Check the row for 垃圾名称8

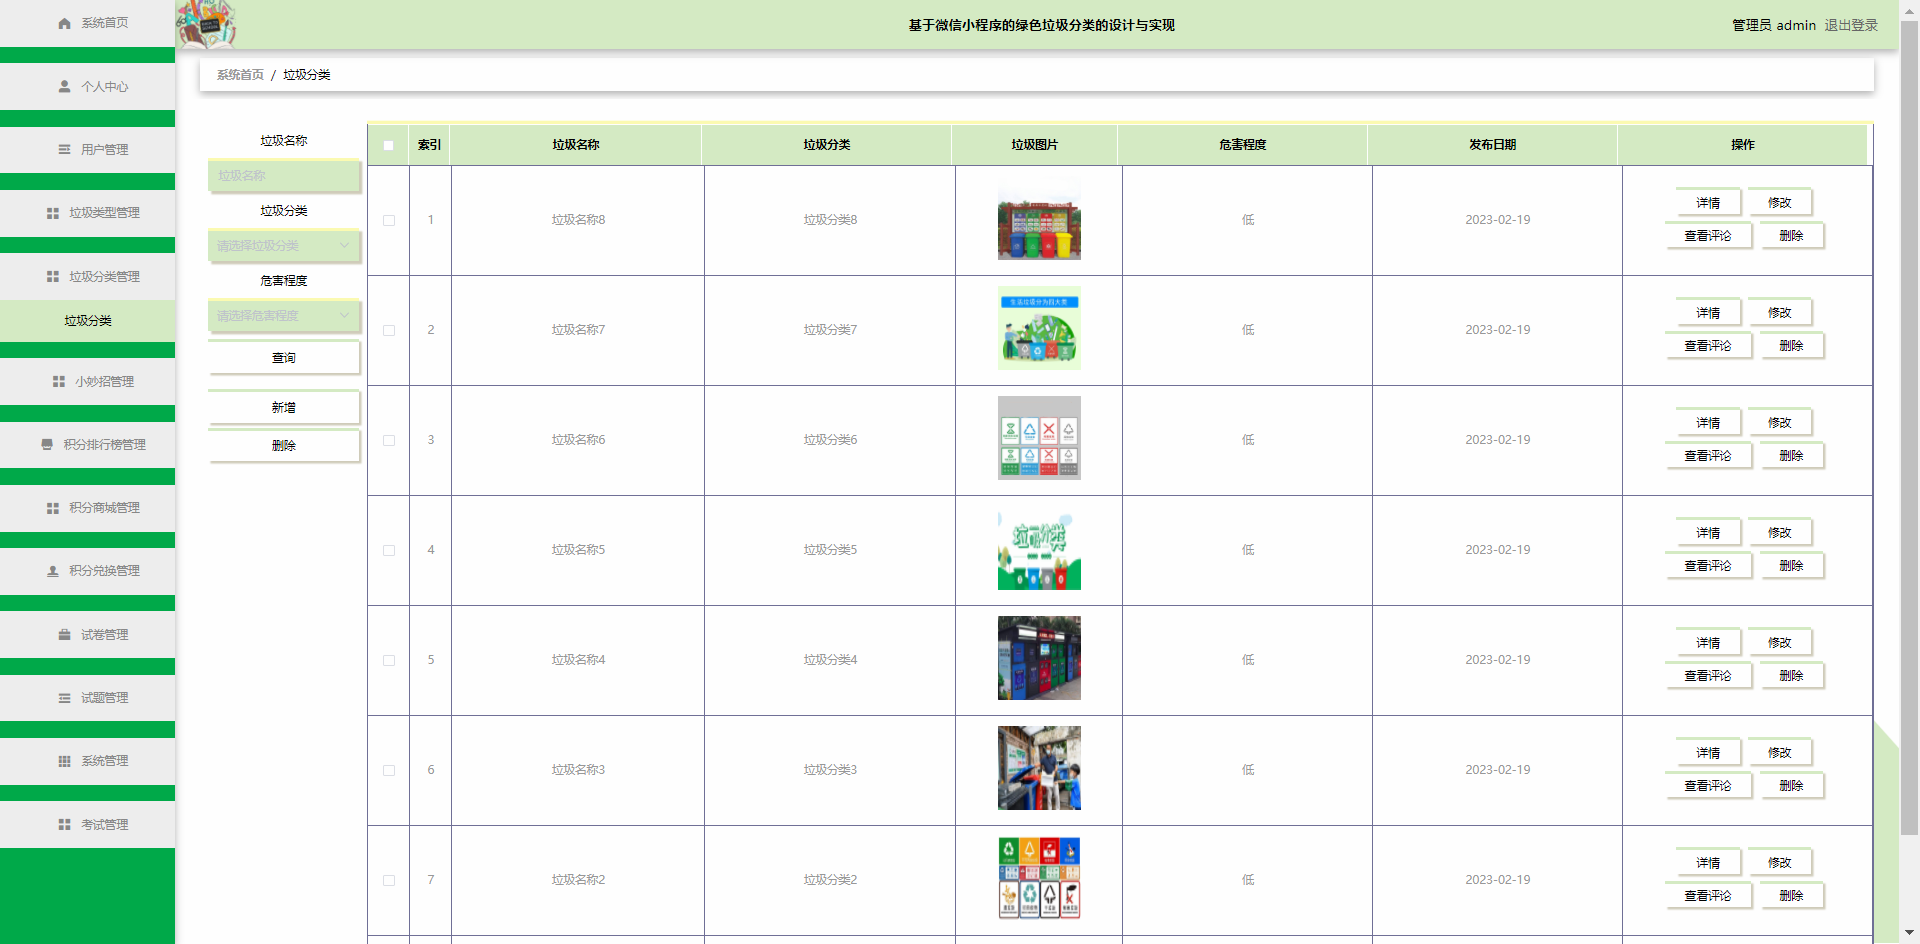[389, 220]
